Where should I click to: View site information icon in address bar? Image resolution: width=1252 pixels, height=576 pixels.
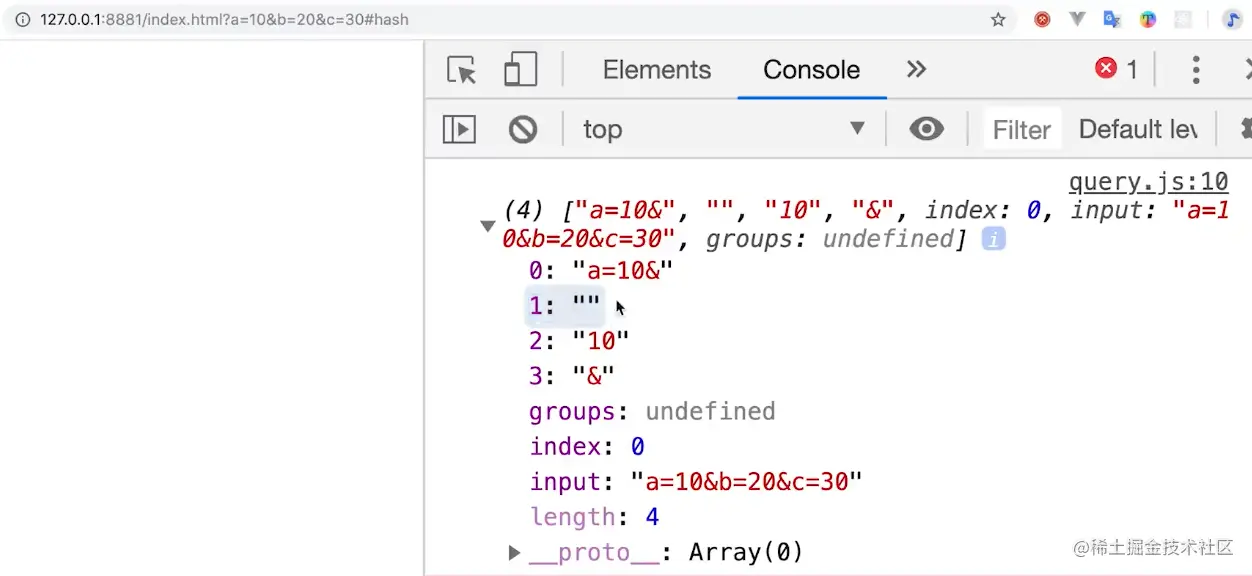point(23,19)
